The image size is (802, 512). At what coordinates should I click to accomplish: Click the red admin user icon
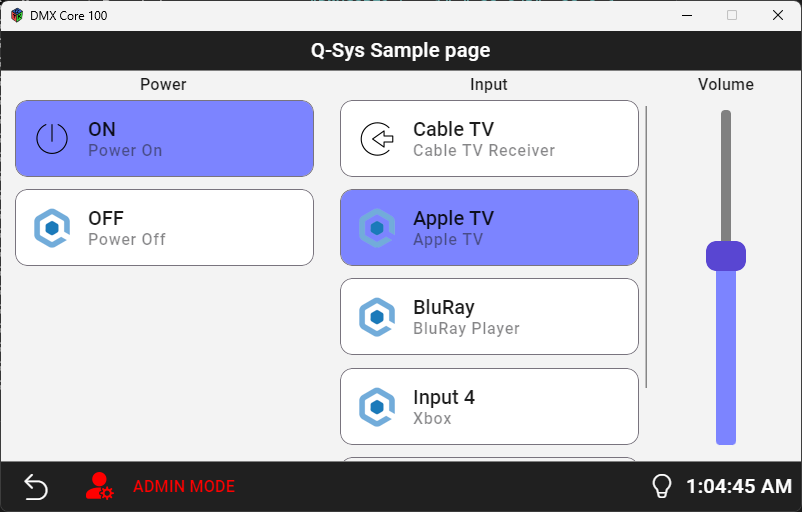(99, 487)
